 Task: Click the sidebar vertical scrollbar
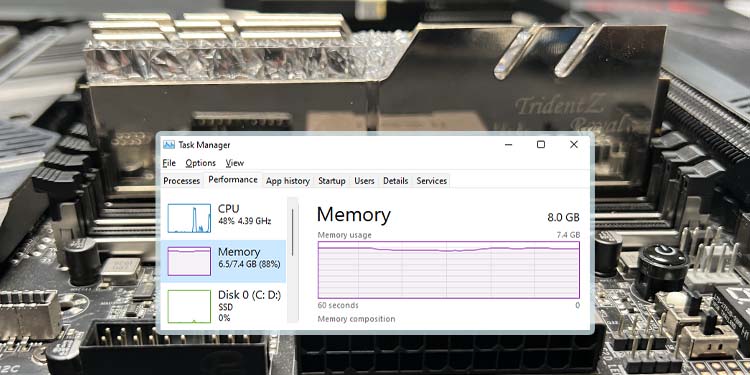tap(292, 260)
